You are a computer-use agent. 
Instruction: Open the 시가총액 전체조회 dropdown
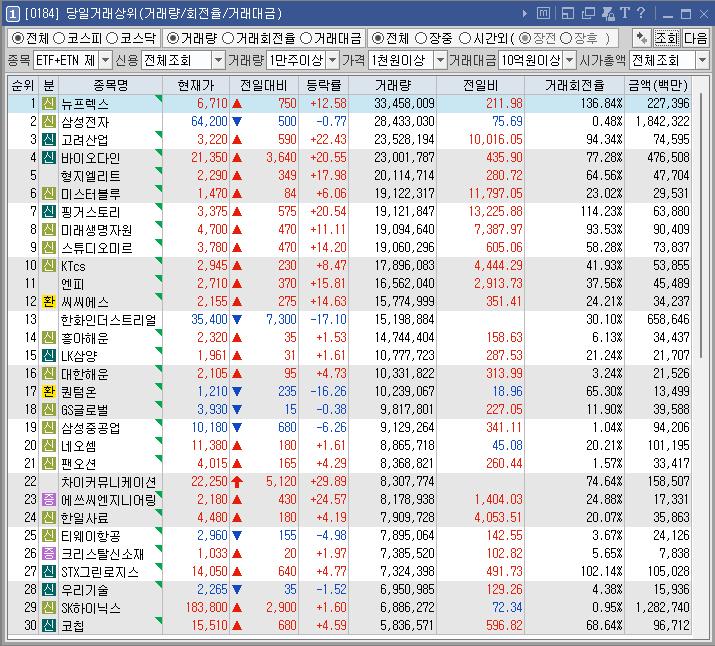tap(702, 60)
